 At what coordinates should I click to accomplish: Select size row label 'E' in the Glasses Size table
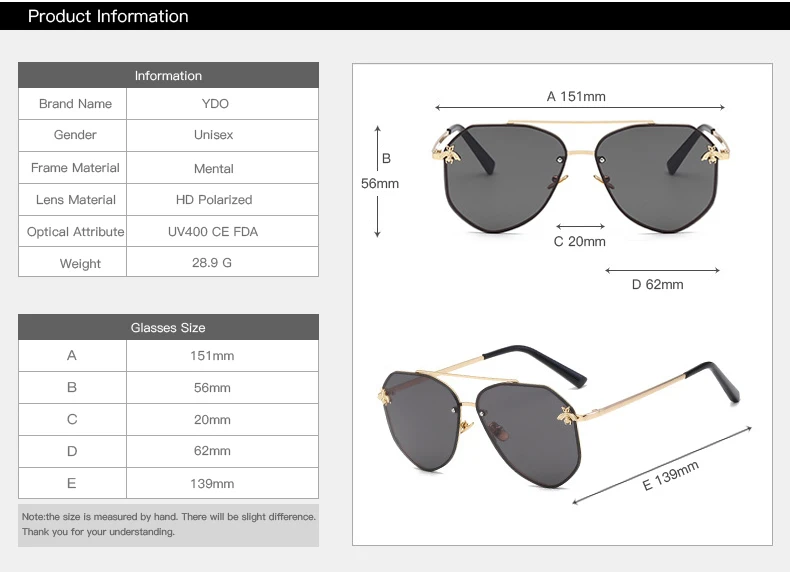(72, 483)
